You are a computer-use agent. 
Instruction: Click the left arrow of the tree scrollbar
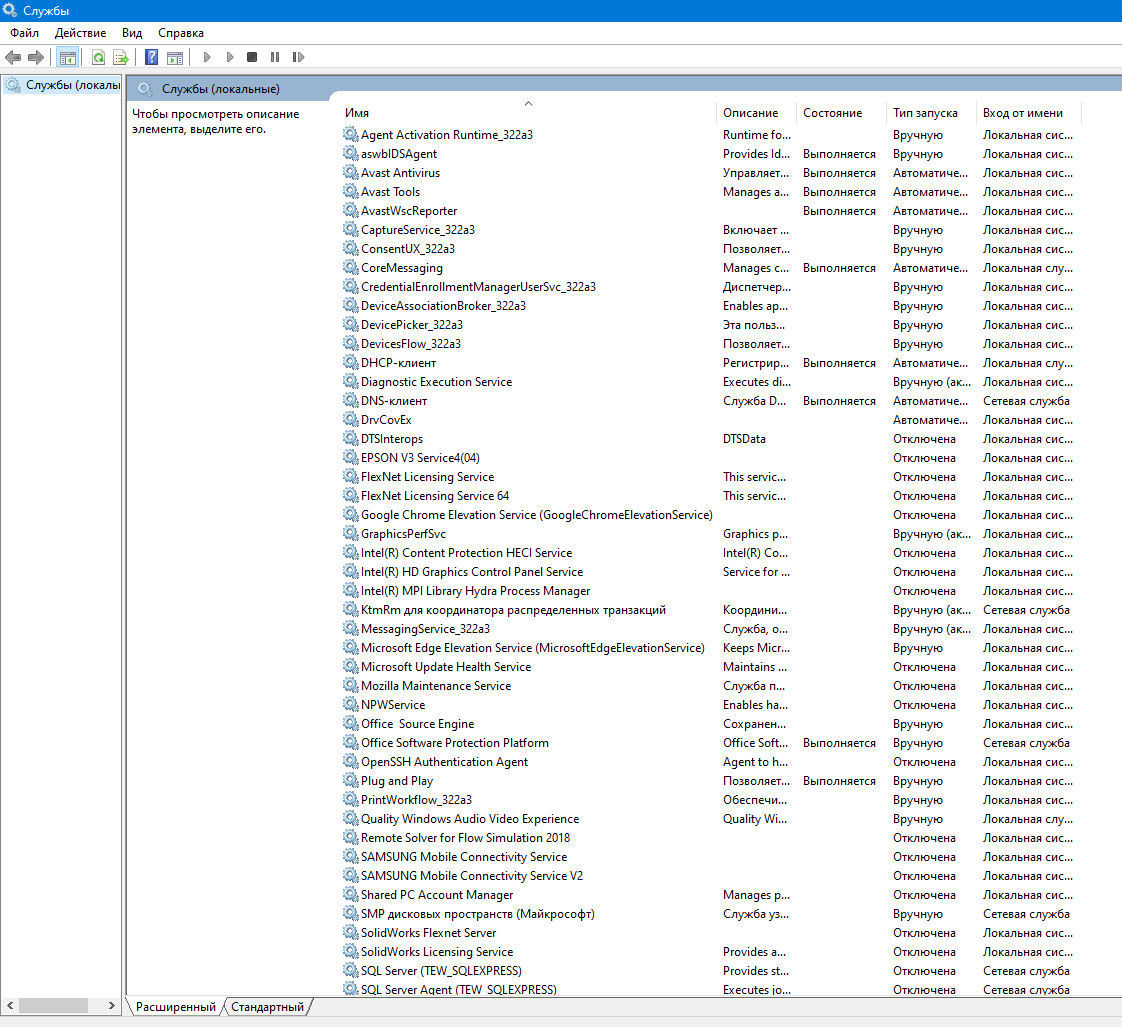(10, 1006)
